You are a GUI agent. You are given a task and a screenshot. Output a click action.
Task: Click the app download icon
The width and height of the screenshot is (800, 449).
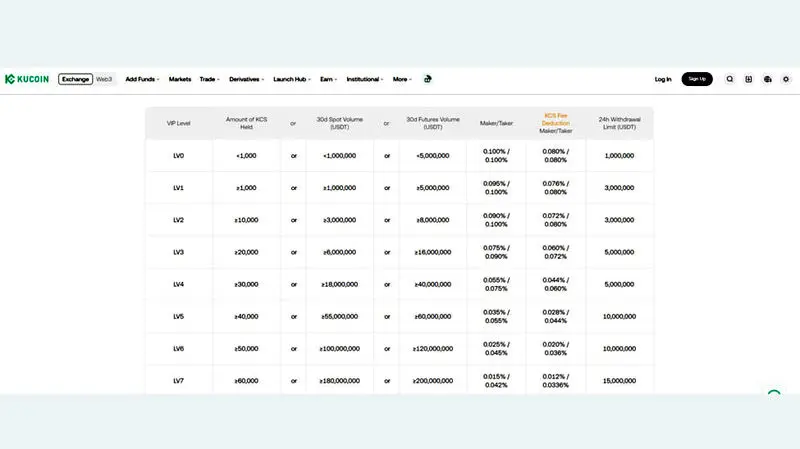tap(748, 79)
